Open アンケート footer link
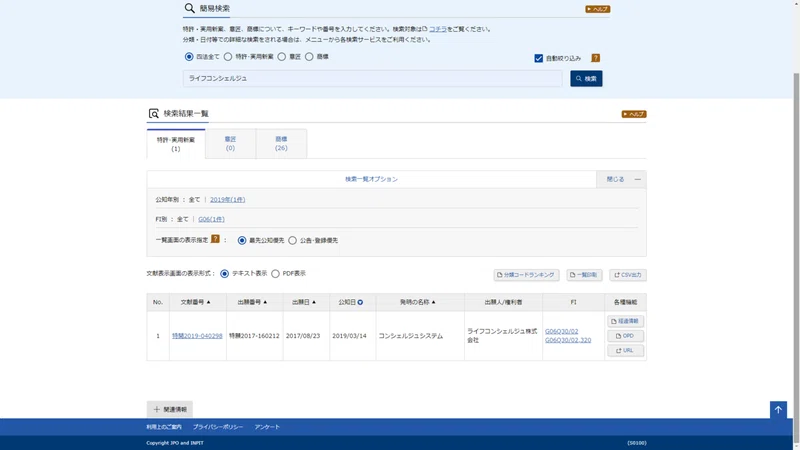The width and height of the screenshot is (800, 450). click(x=267, y=427)
